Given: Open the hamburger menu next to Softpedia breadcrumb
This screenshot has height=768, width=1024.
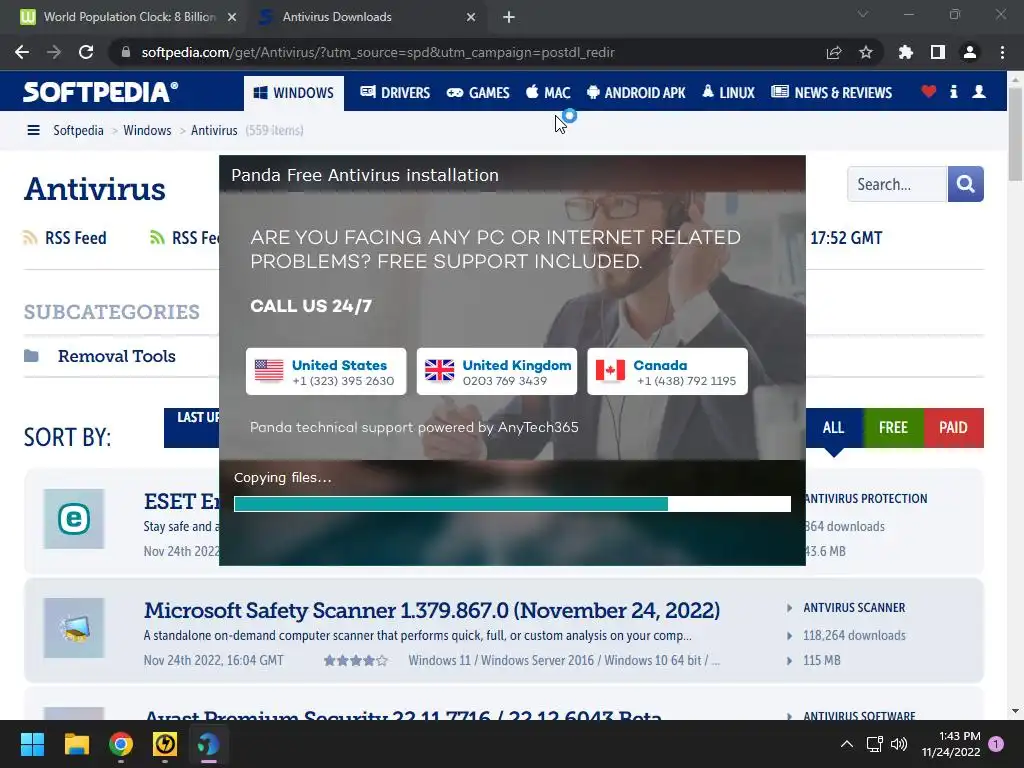Looking at the screenshot, I should [33, 131].
